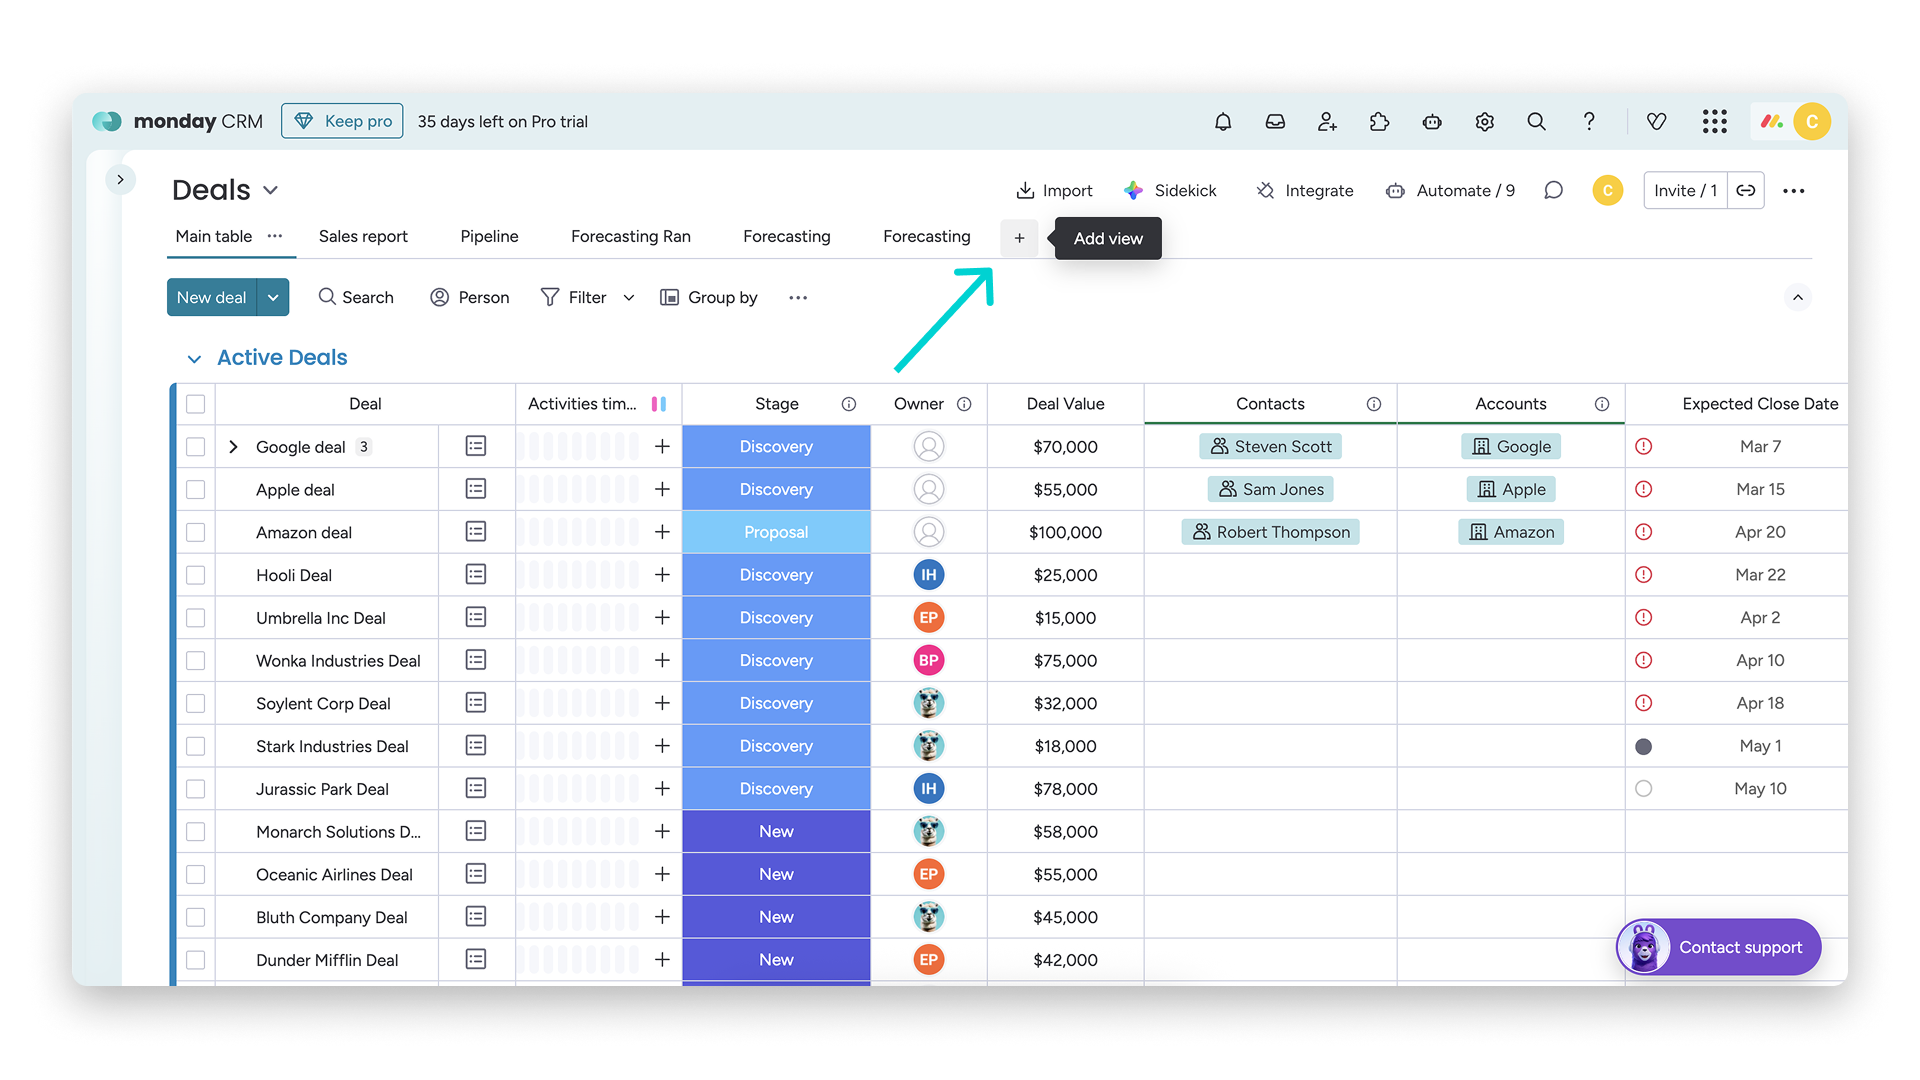Click Activities timeline bar for Apple deal

pos(578,489)
